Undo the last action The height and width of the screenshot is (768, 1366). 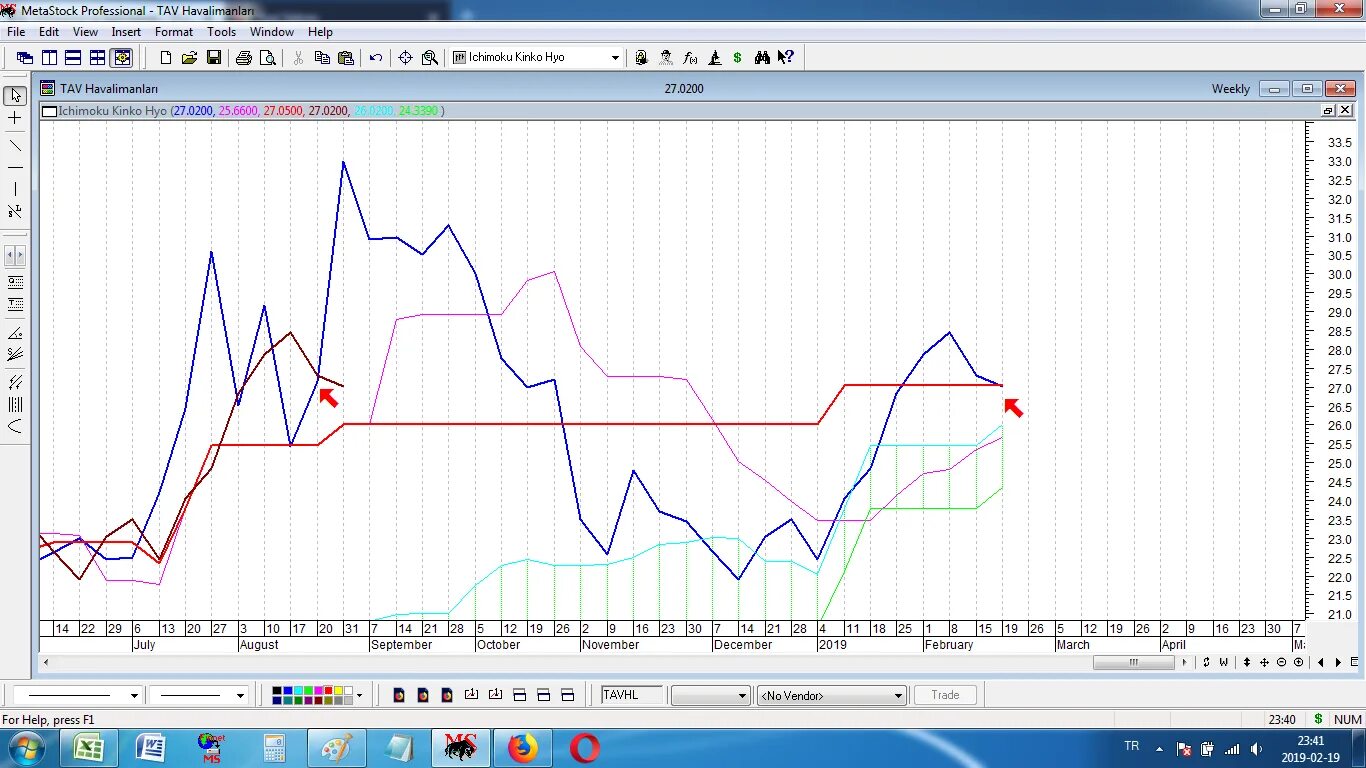376,58
